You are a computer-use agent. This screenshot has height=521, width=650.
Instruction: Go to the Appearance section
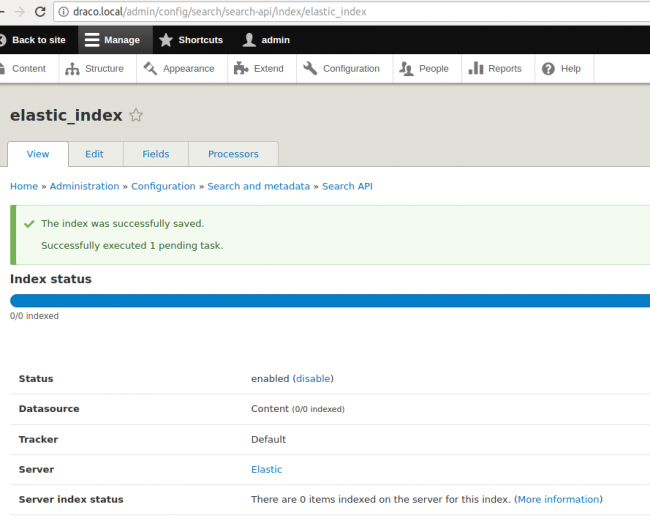pos(179,69)
